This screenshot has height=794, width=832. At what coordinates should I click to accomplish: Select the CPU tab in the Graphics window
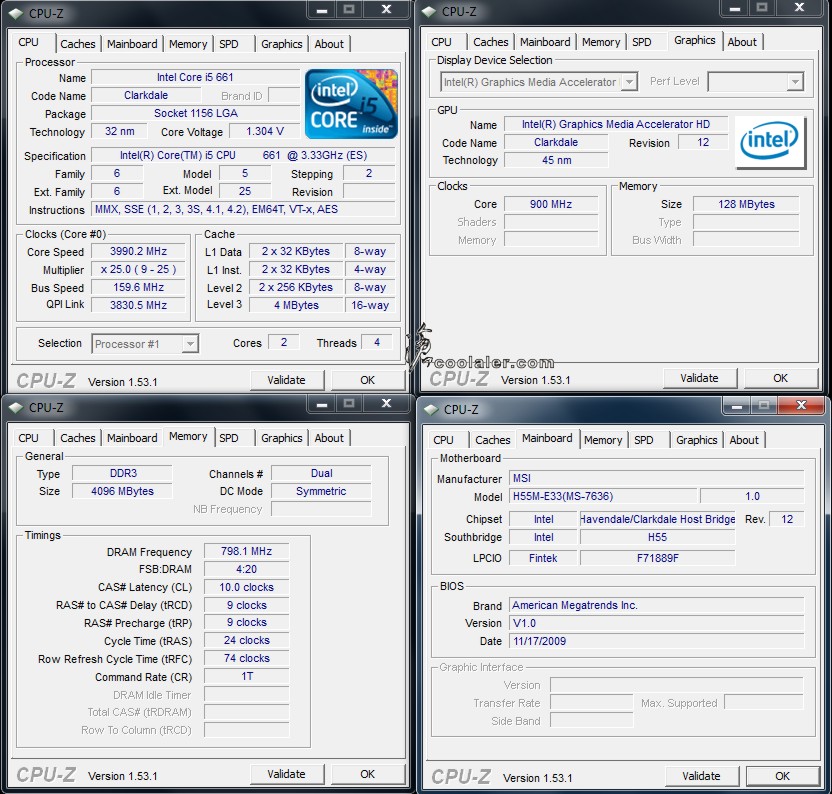pyautogui.click(x=441, y=42)
